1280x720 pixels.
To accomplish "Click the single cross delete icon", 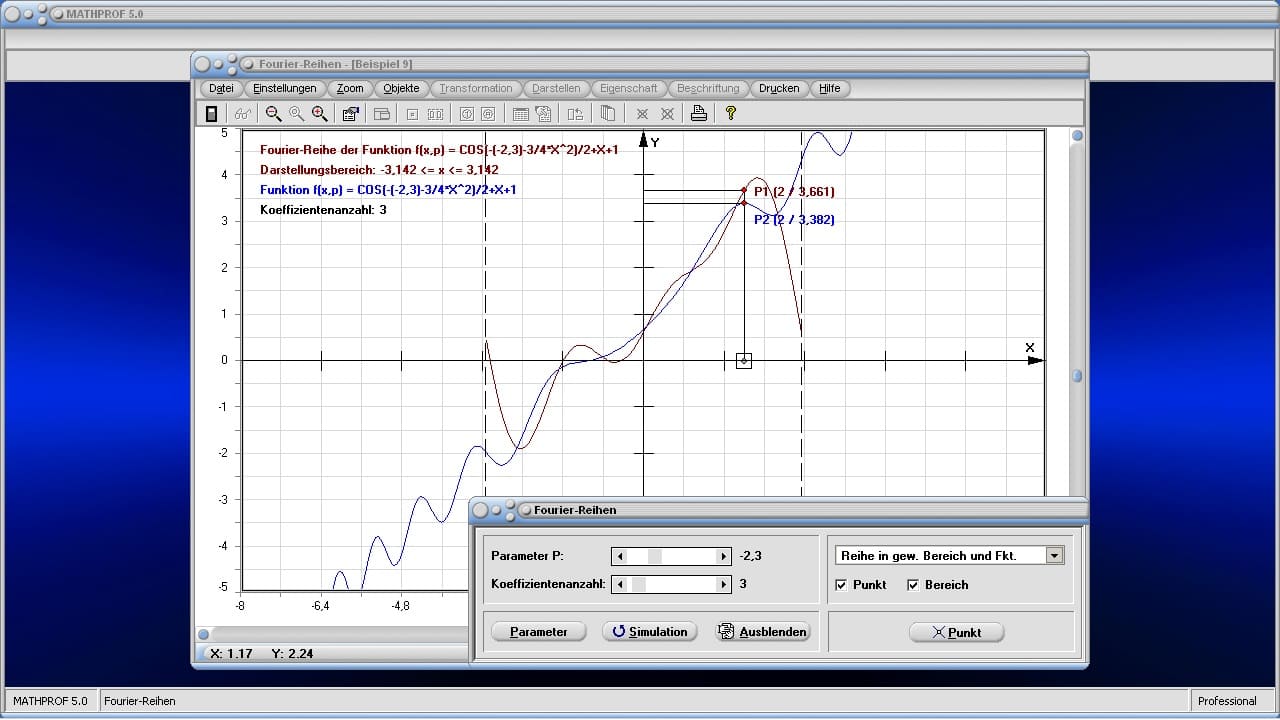I will [x=642, y=114].
